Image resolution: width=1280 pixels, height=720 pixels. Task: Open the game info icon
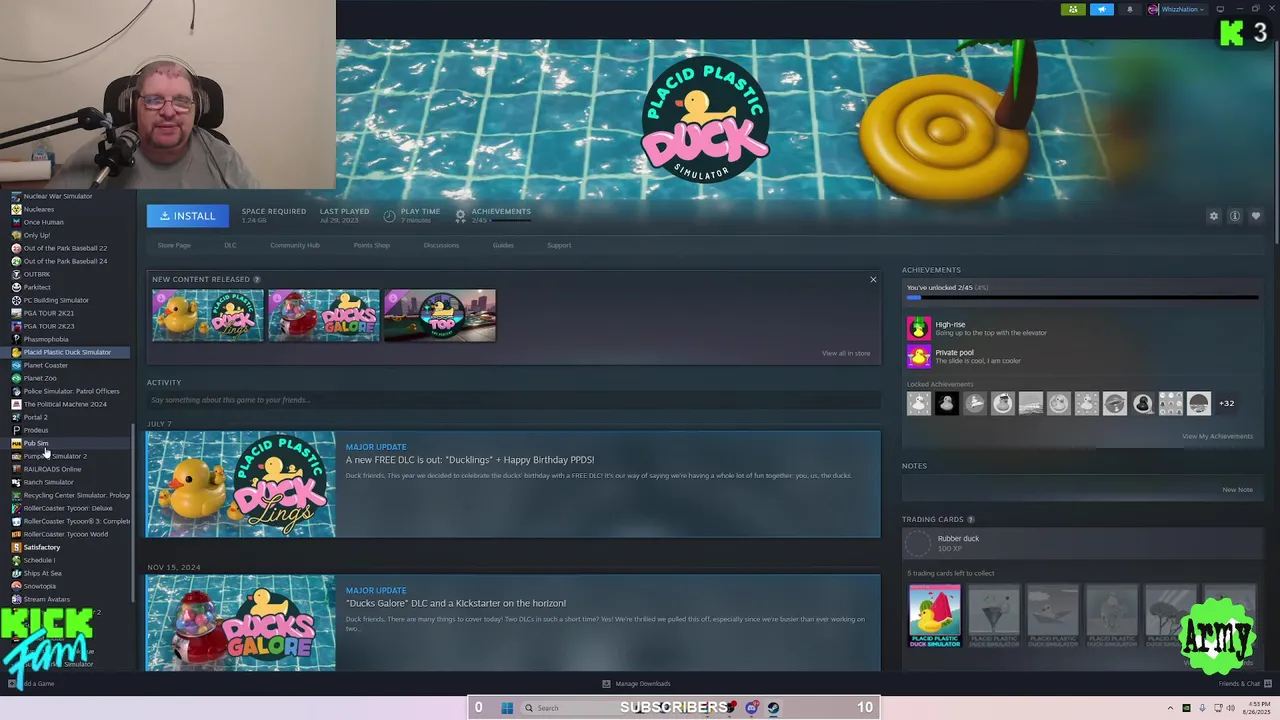1235,216
